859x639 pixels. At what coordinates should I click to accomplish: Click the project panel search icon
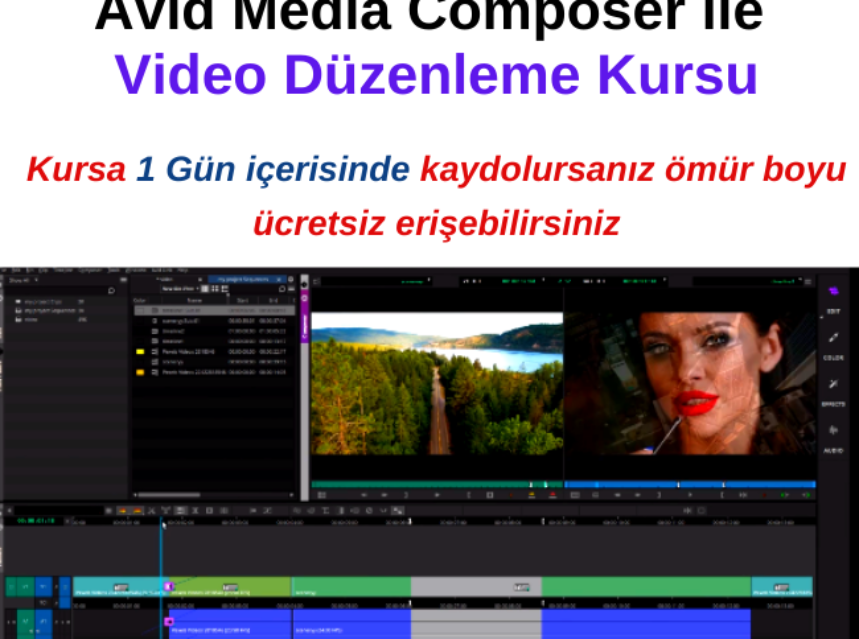(x=112, y=290)
